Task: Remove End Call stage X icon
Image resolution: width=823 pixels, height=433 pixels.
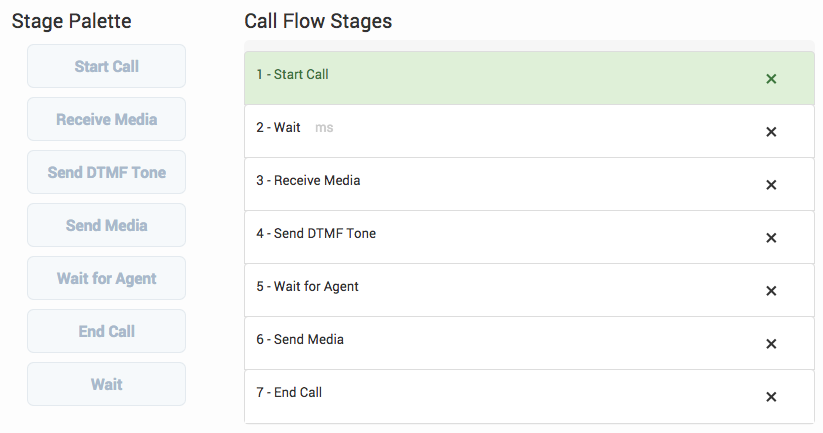Action: tap(771, 397)
